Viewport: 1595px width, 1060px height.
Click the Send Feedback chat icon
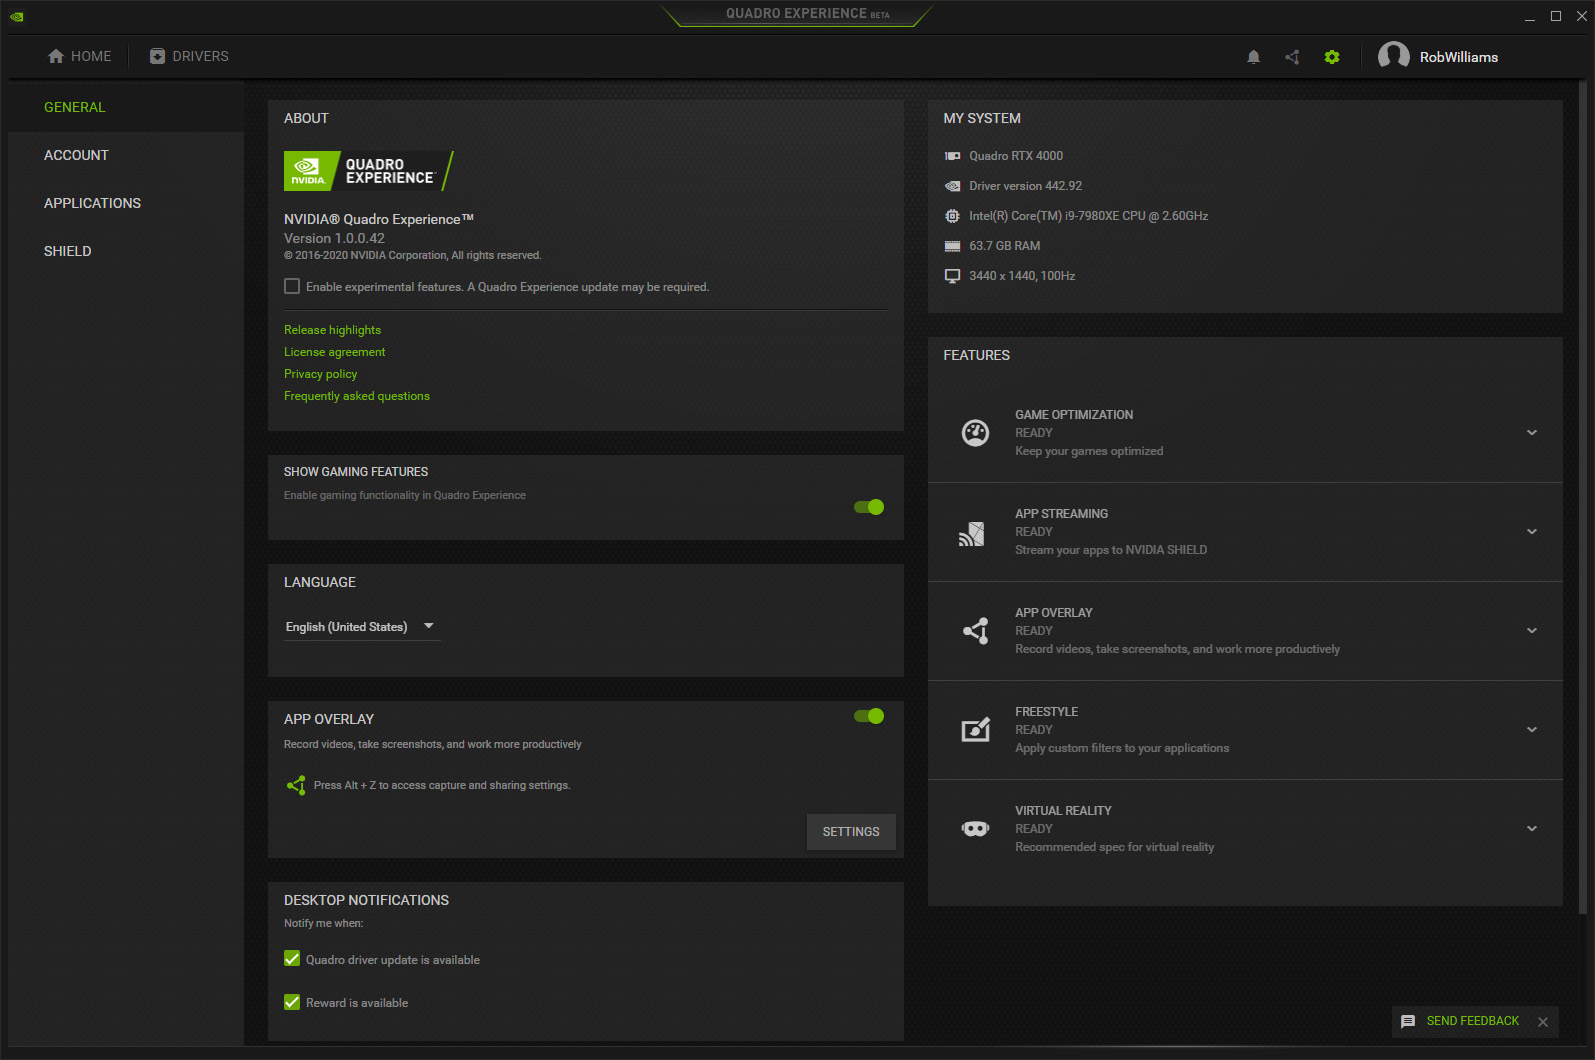tap(1408, 1021)
